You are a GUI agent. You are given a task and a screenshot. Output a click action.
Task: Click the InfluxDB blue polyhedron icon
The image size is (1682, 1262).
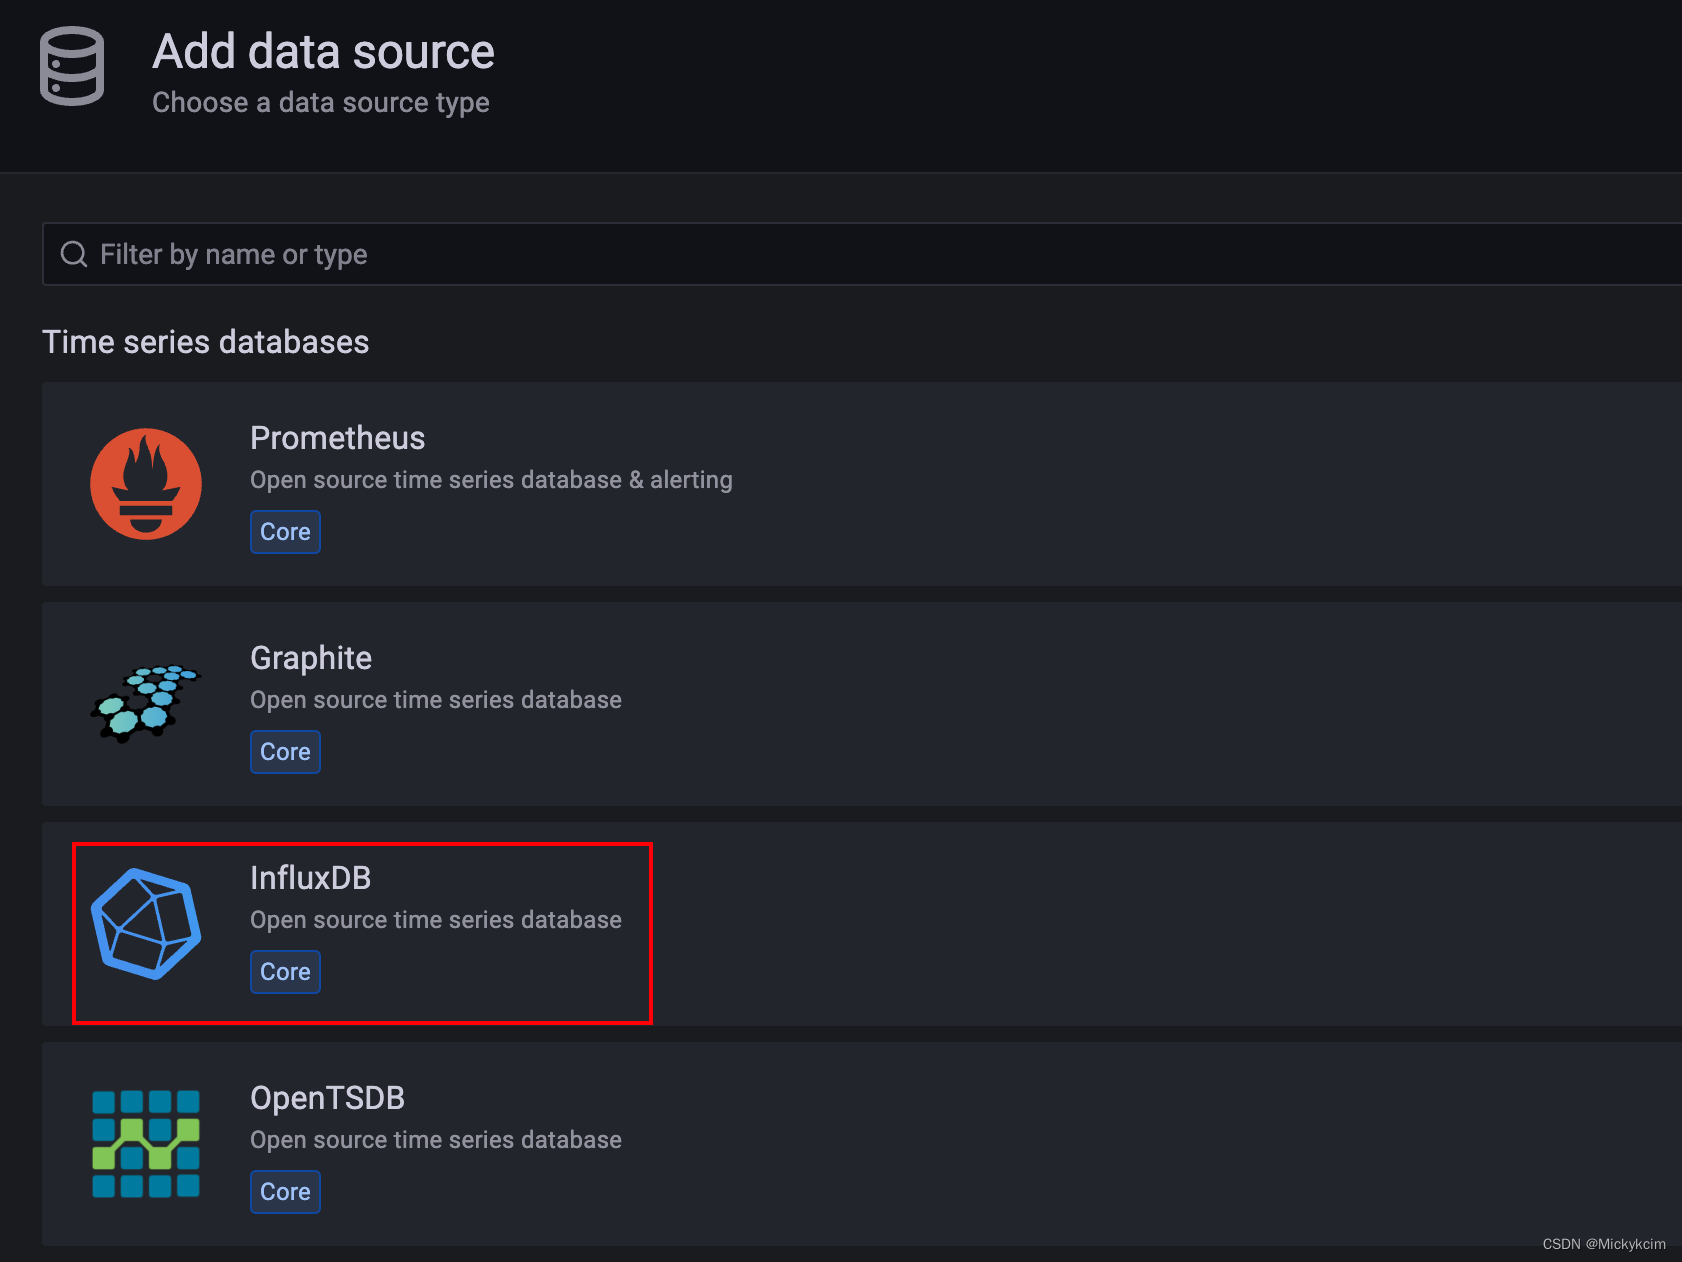coord(146,924)
